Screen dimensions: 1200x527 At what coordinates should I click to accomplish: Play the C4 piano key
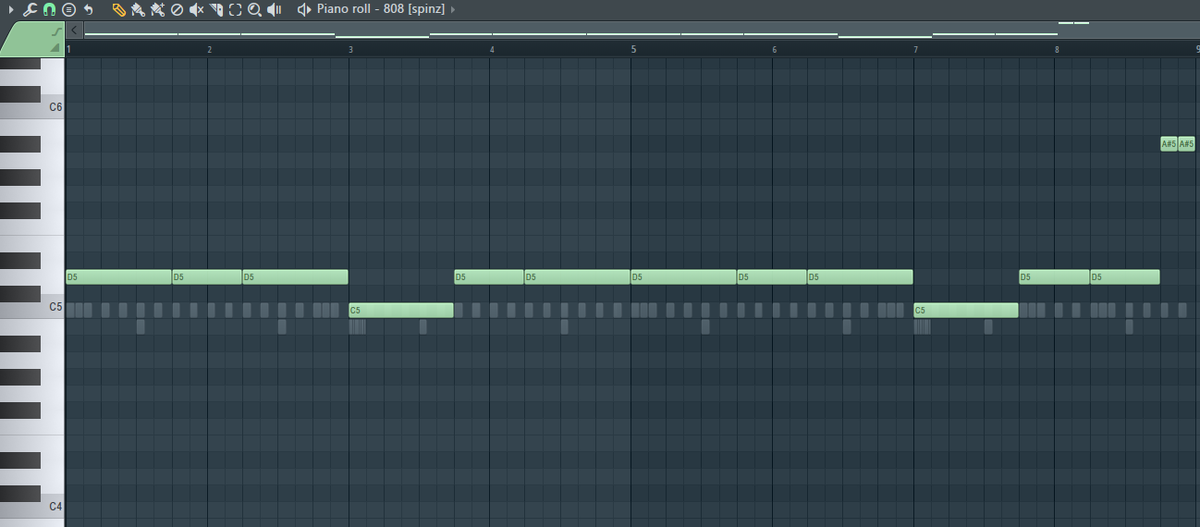coord(55,509)
